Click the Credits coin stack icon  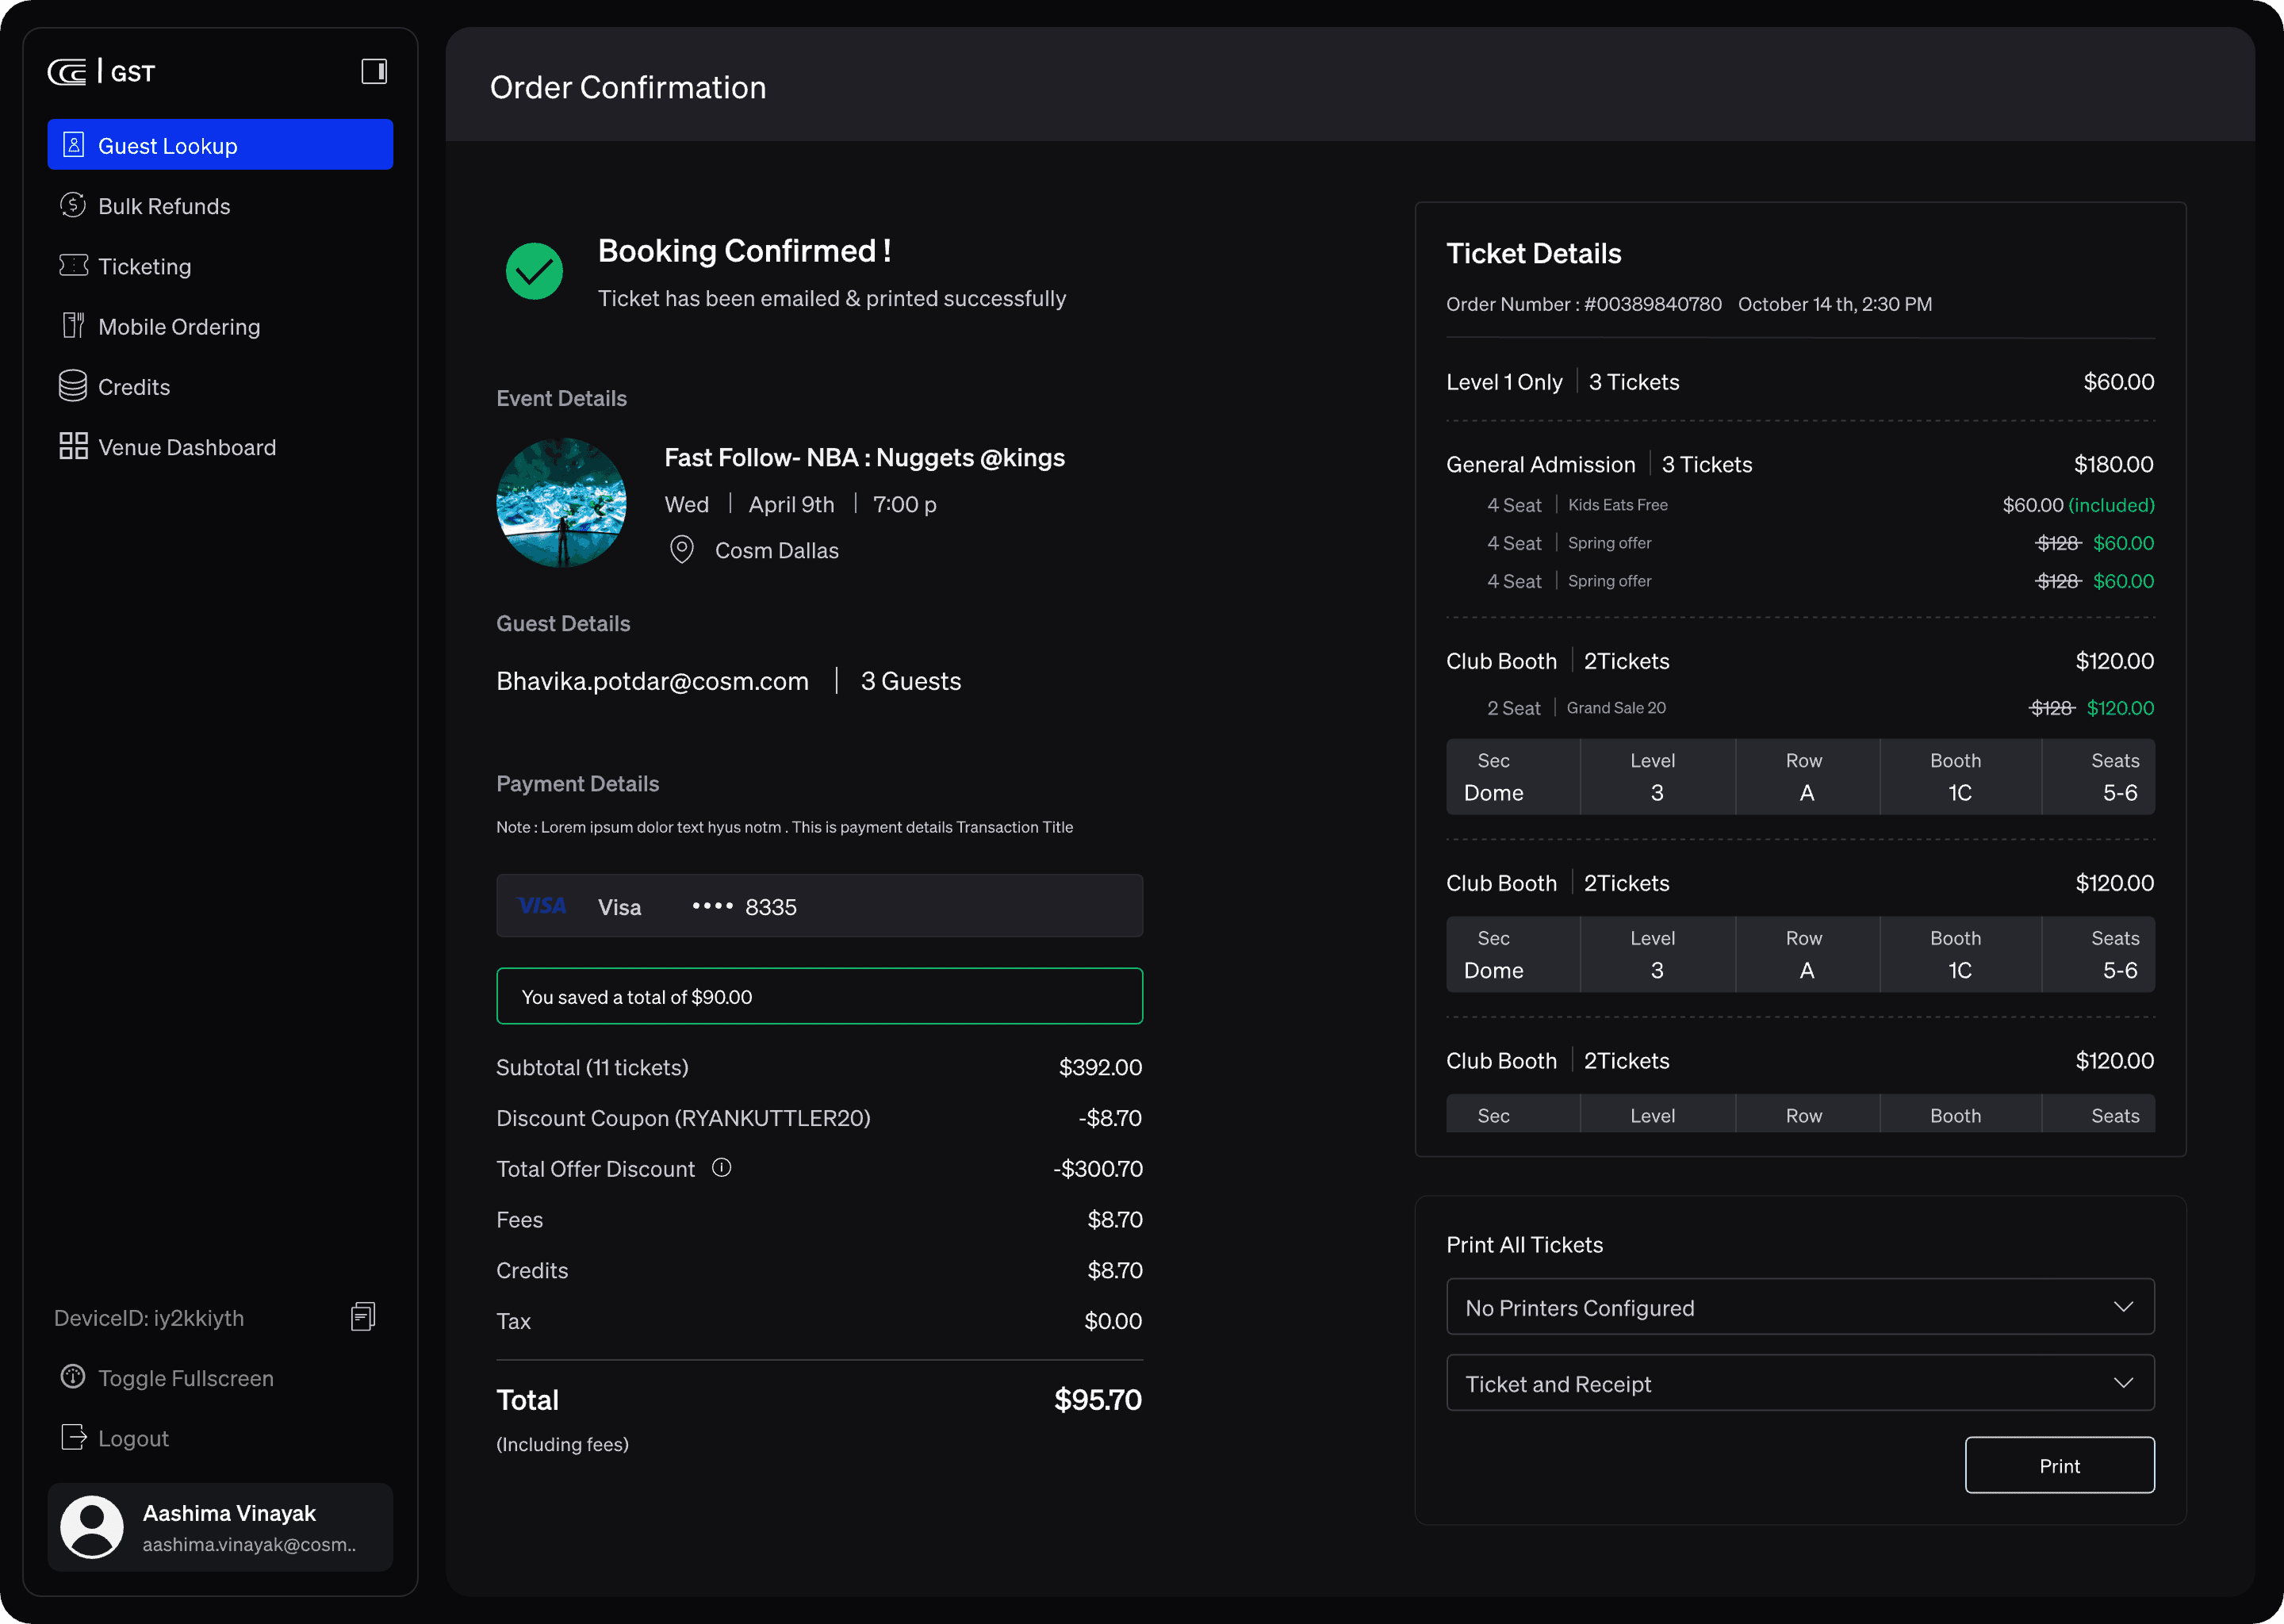73,386
